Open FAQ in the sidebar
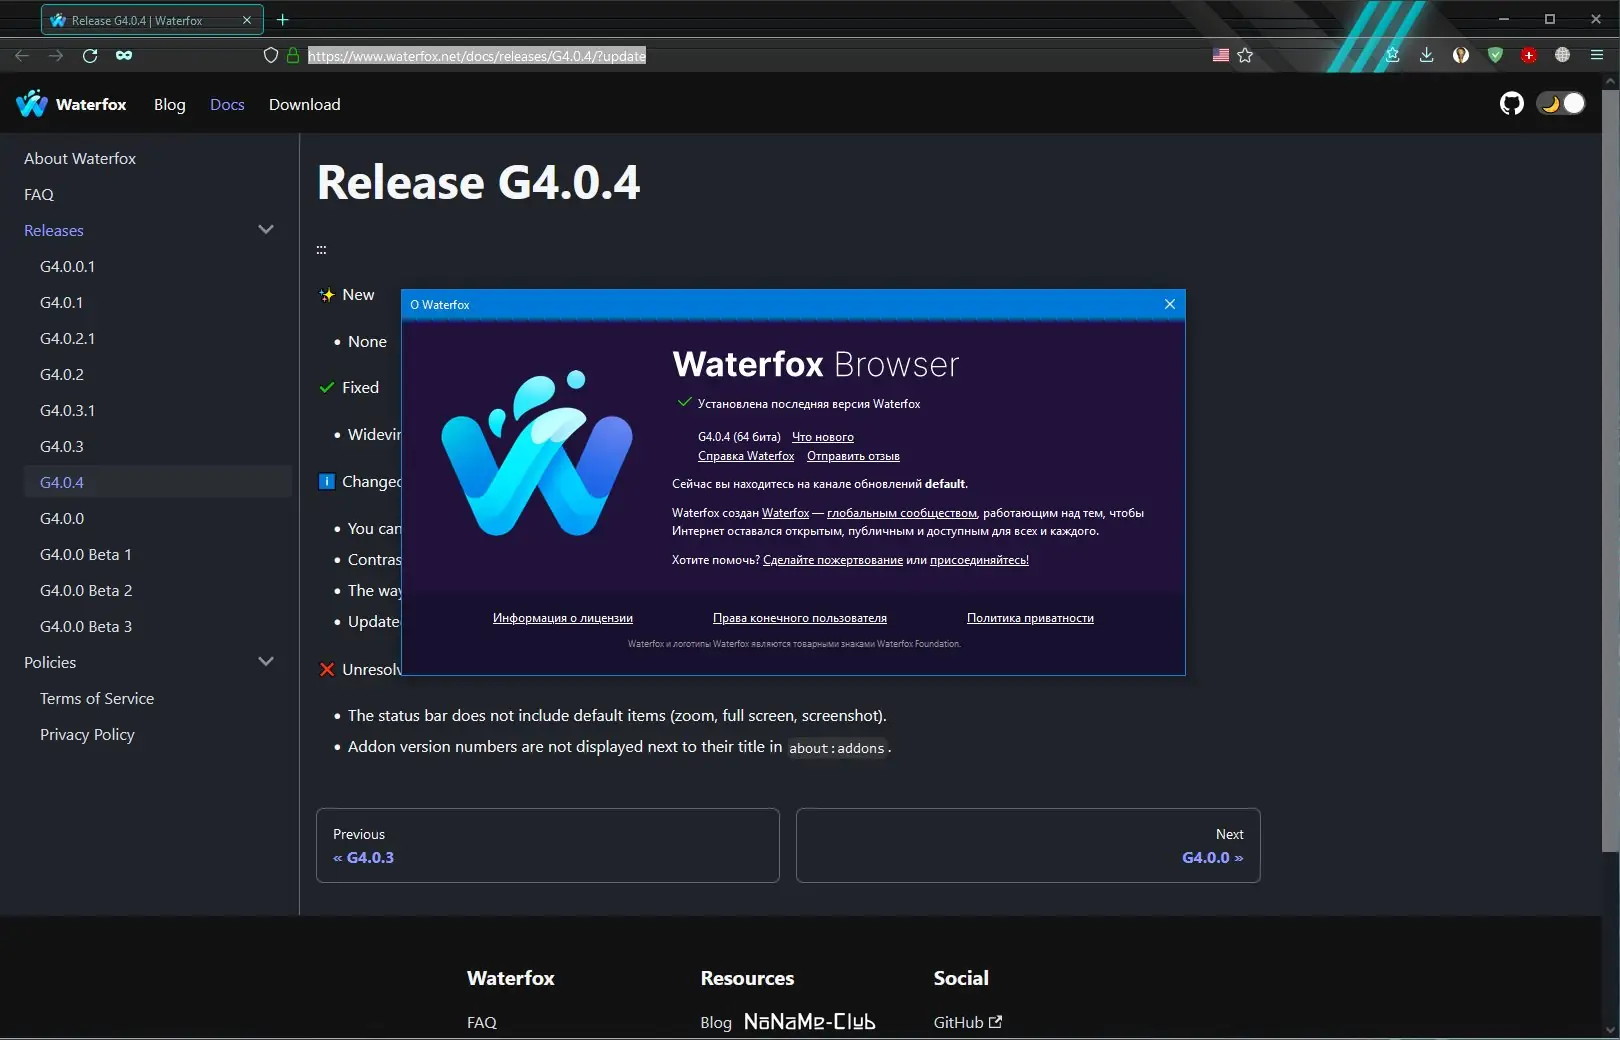Viewport: 1620px width, 1040px height. tap(39, 195)
